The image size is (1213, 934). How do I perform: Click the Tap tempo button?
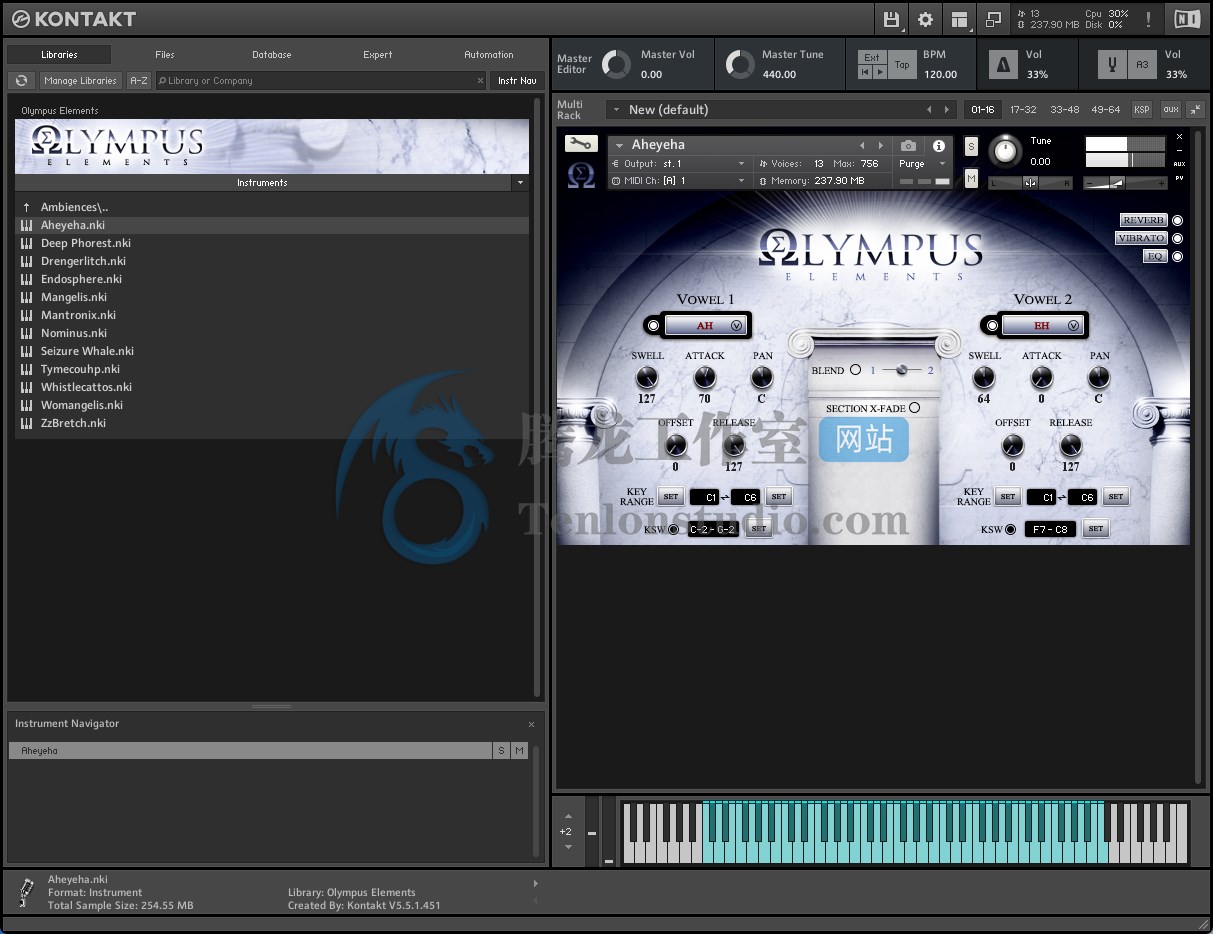[x=902, y=65]
